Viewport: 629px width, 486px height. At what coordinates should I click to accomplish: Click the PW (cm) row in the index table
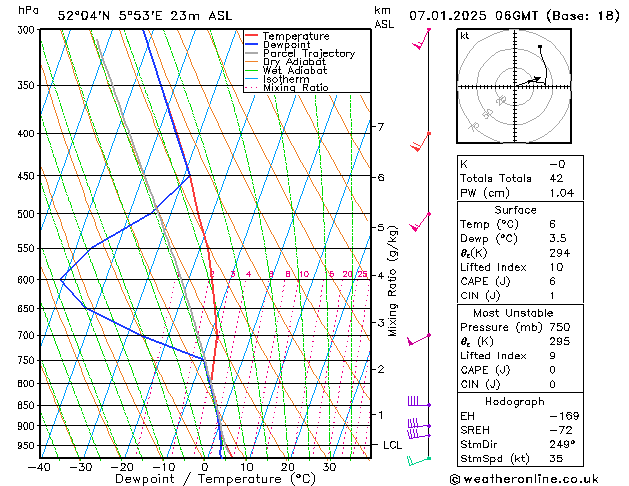520,193
